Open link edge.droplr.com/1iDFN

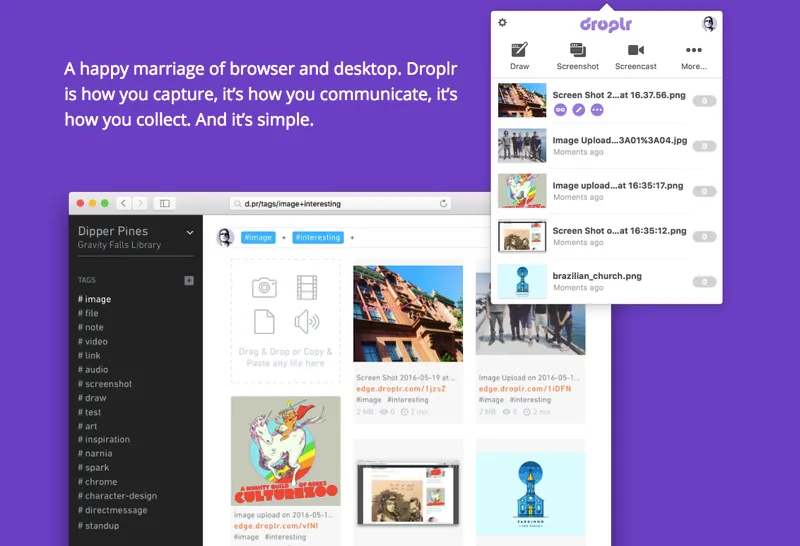tap(524, 389)
